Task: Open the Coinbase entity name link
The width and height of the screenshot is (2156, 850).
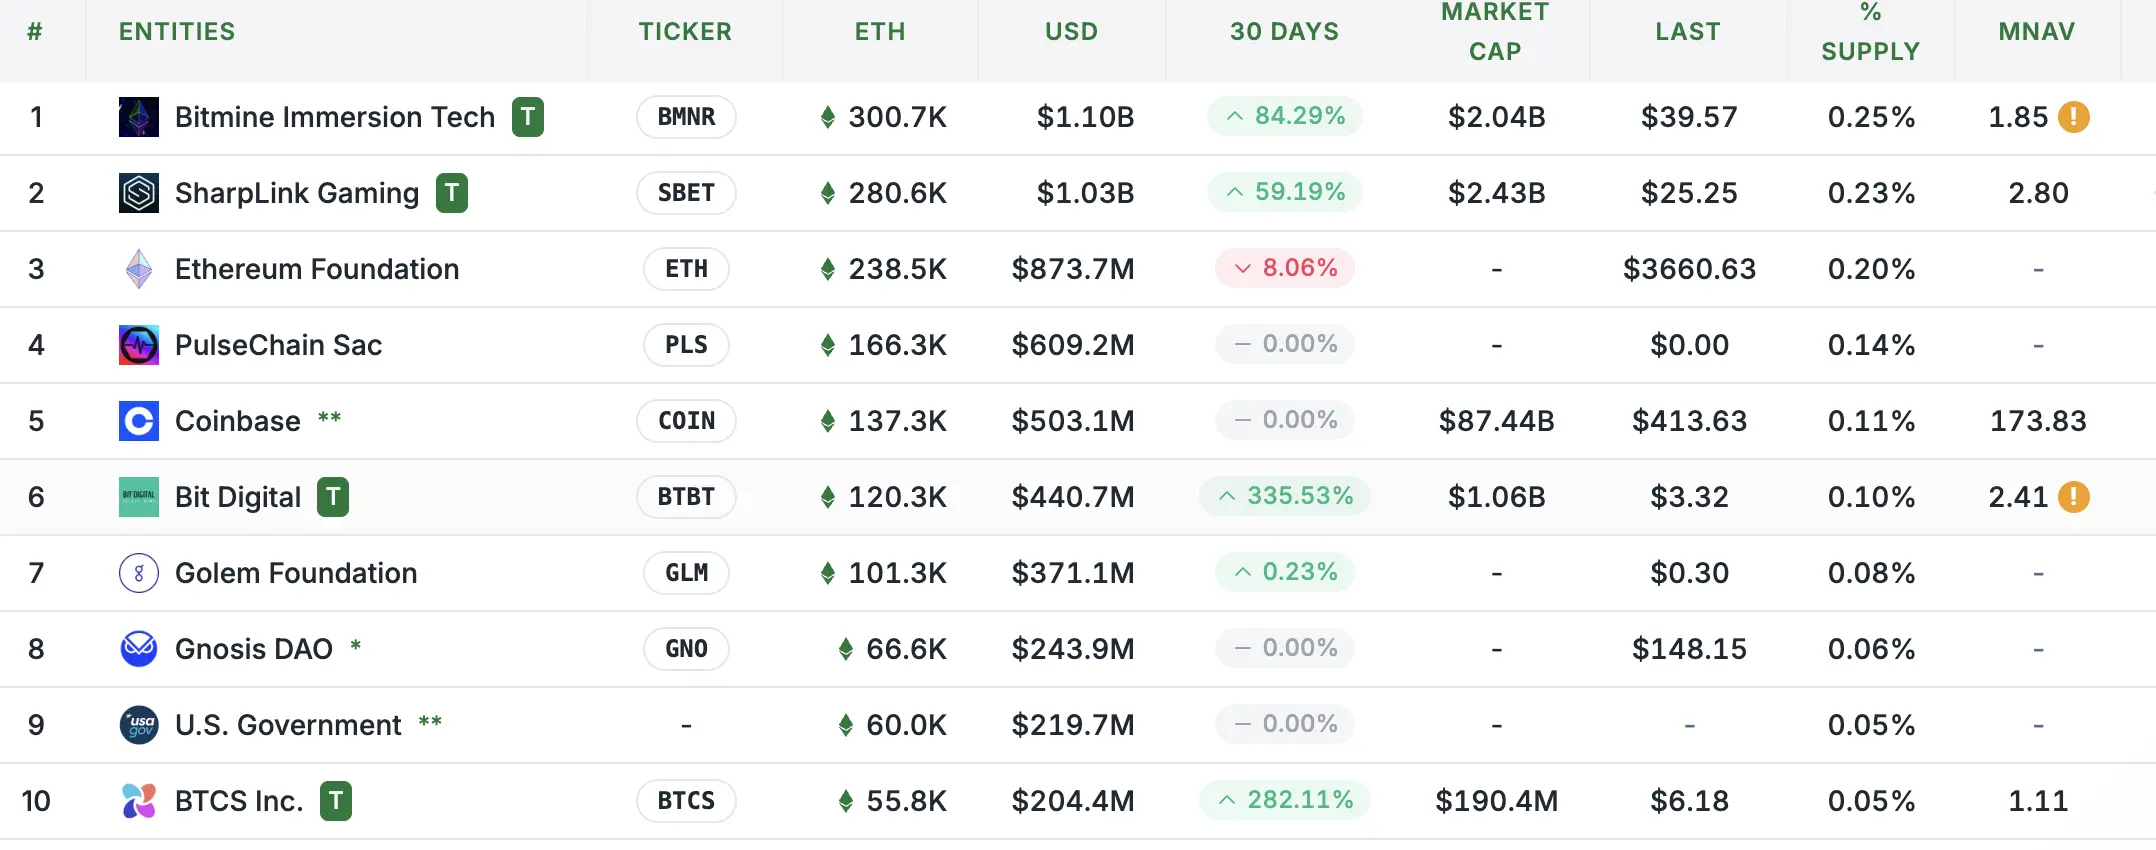Action: pos(239,421)
